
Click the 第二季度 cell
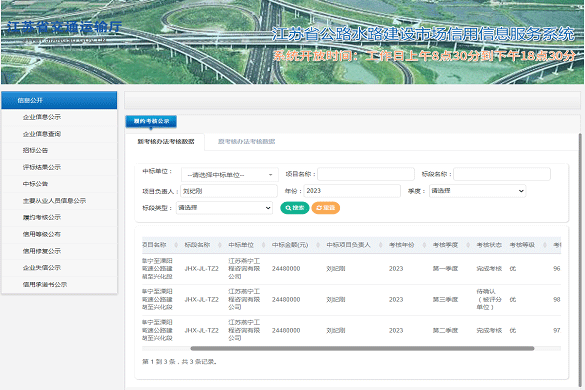(445, 331)
